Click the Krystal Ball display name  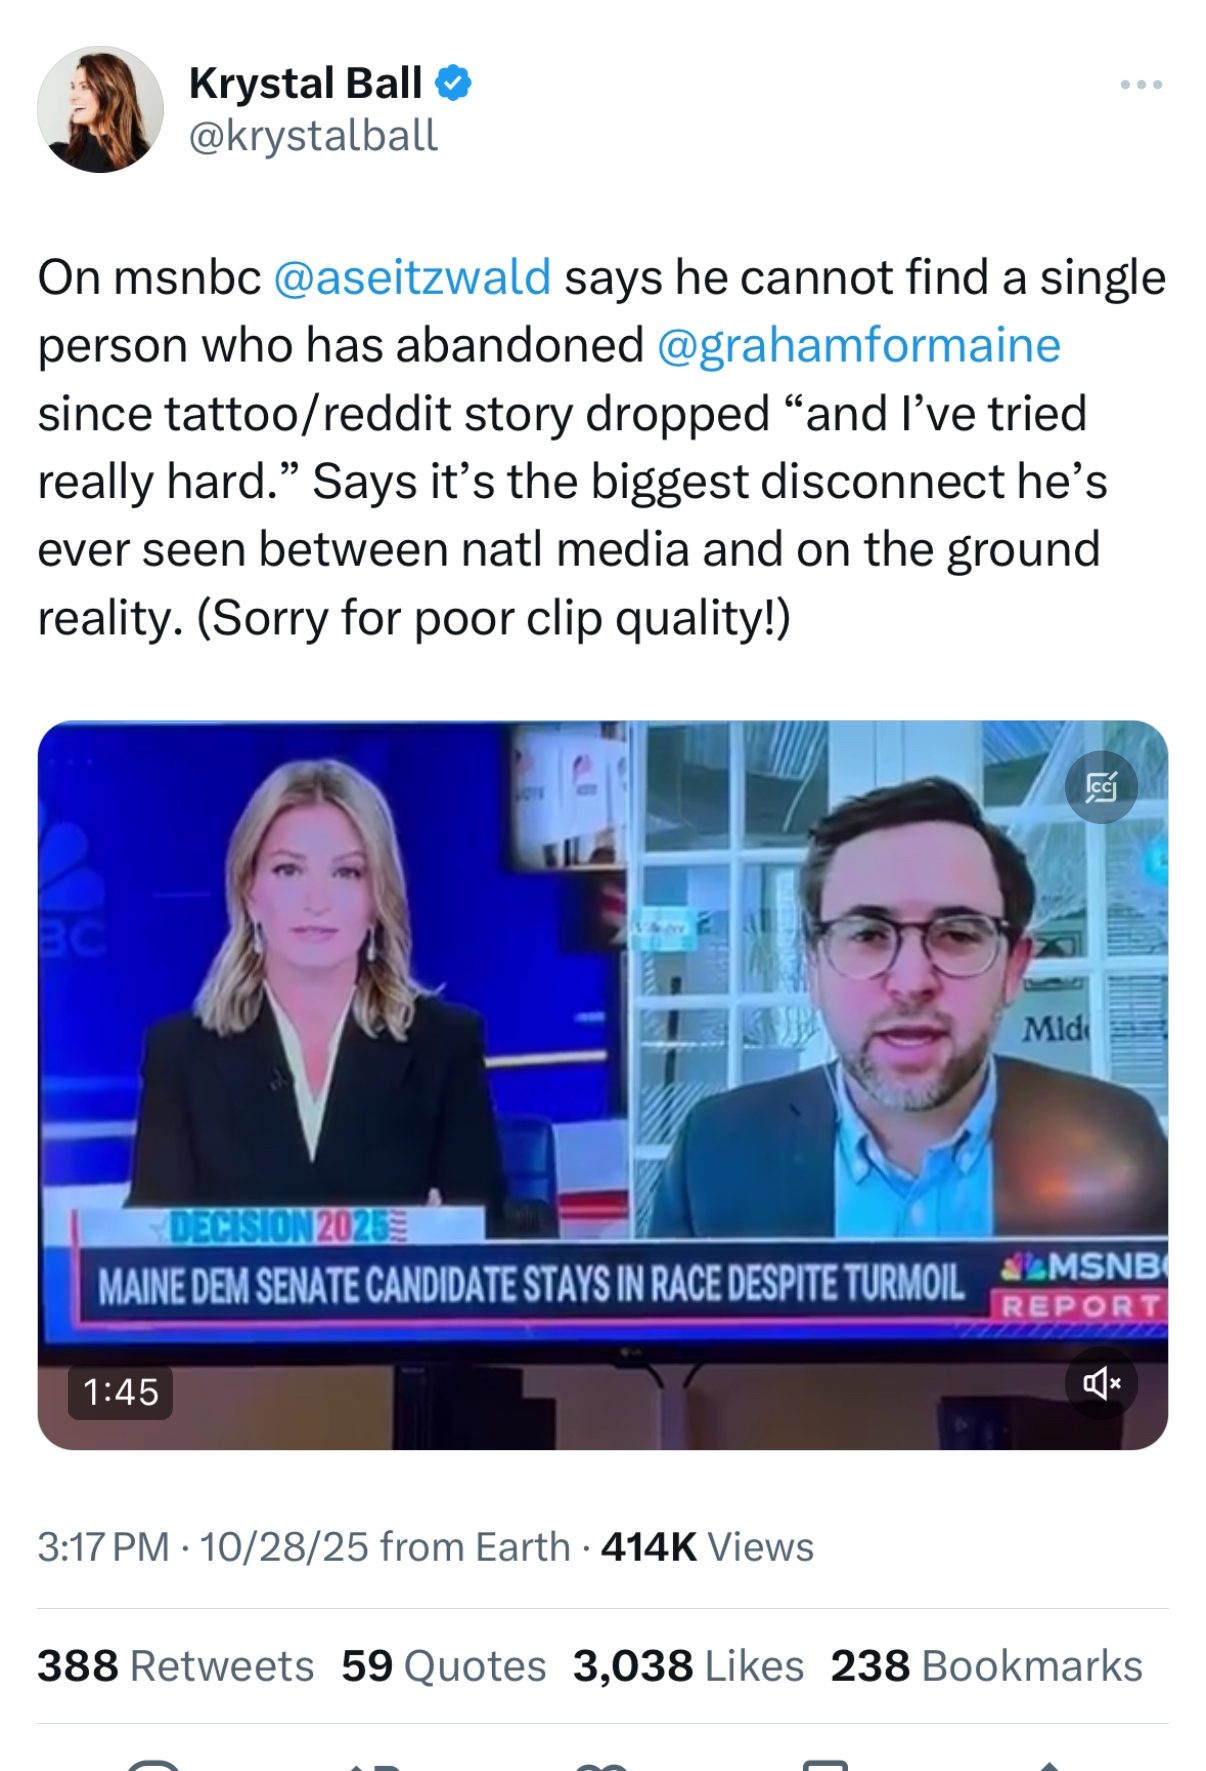pos(305,83)
